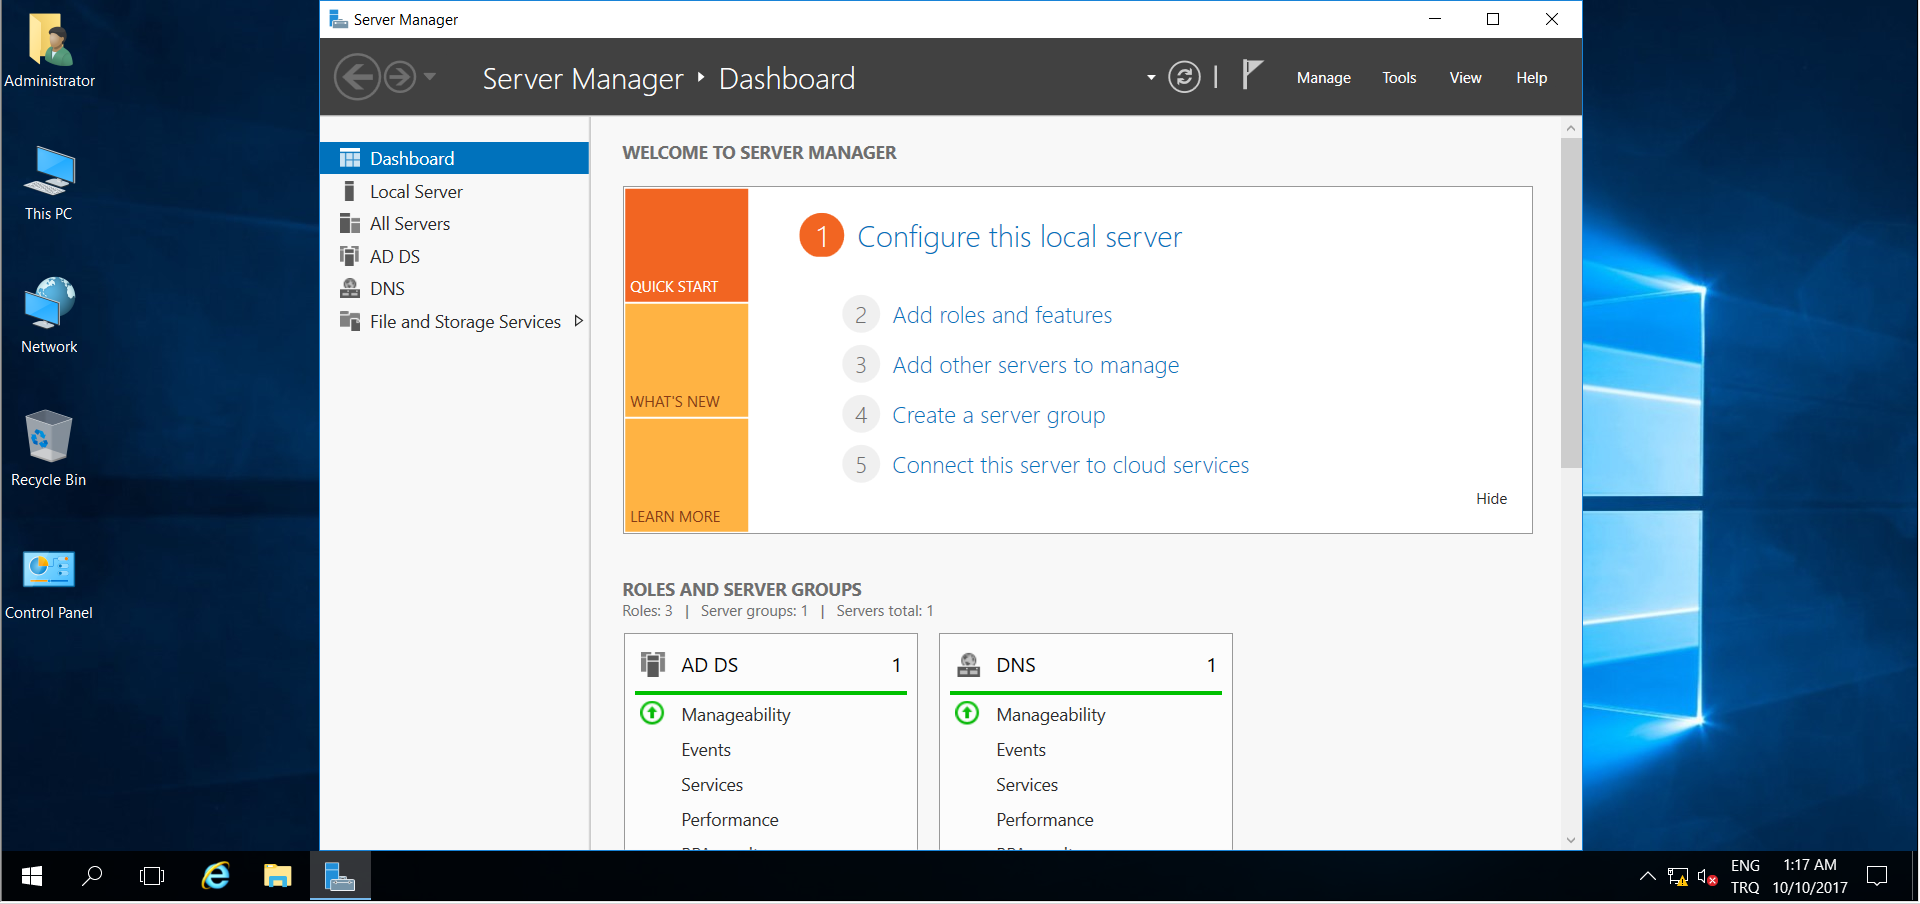Click Add roles and features link
This screenshot has width=1920, height=904.
(x=1002, y=315)
